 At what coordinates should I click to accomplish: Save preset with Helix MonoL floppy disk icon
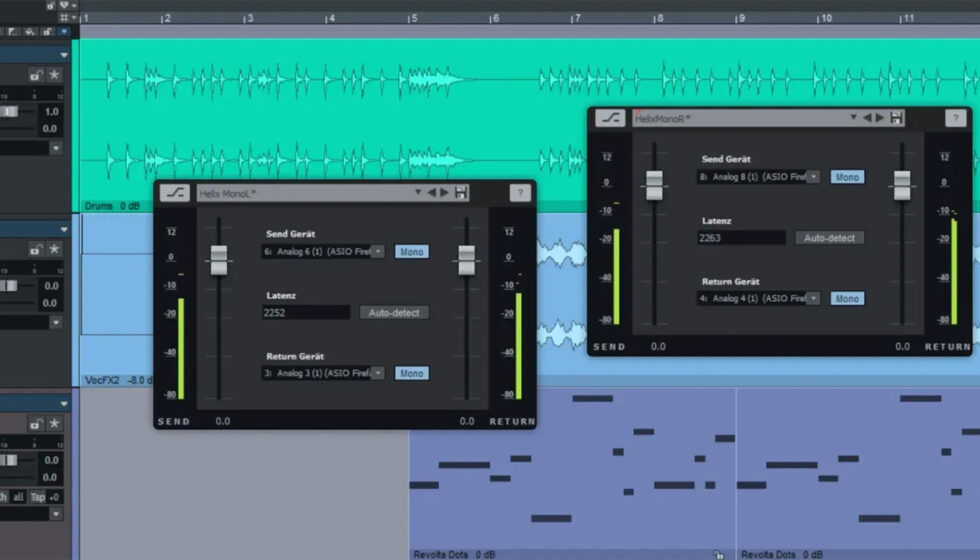(460, 193)
